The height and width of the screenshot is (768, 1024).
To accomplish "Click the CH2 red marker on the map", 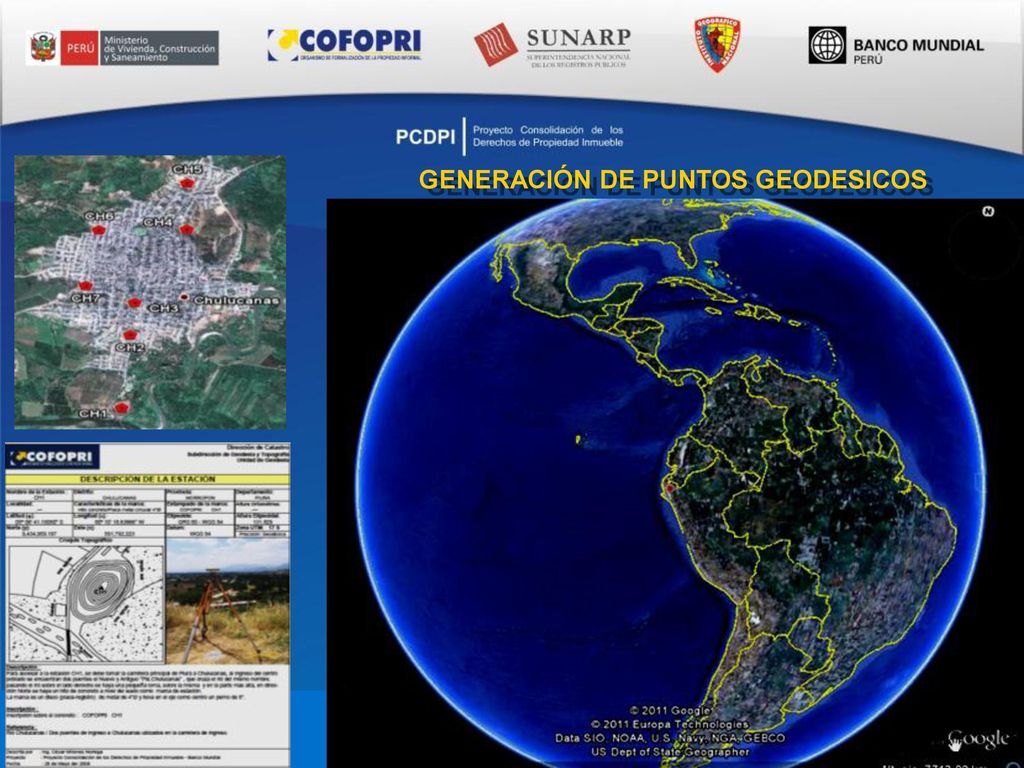I will 130,335.
